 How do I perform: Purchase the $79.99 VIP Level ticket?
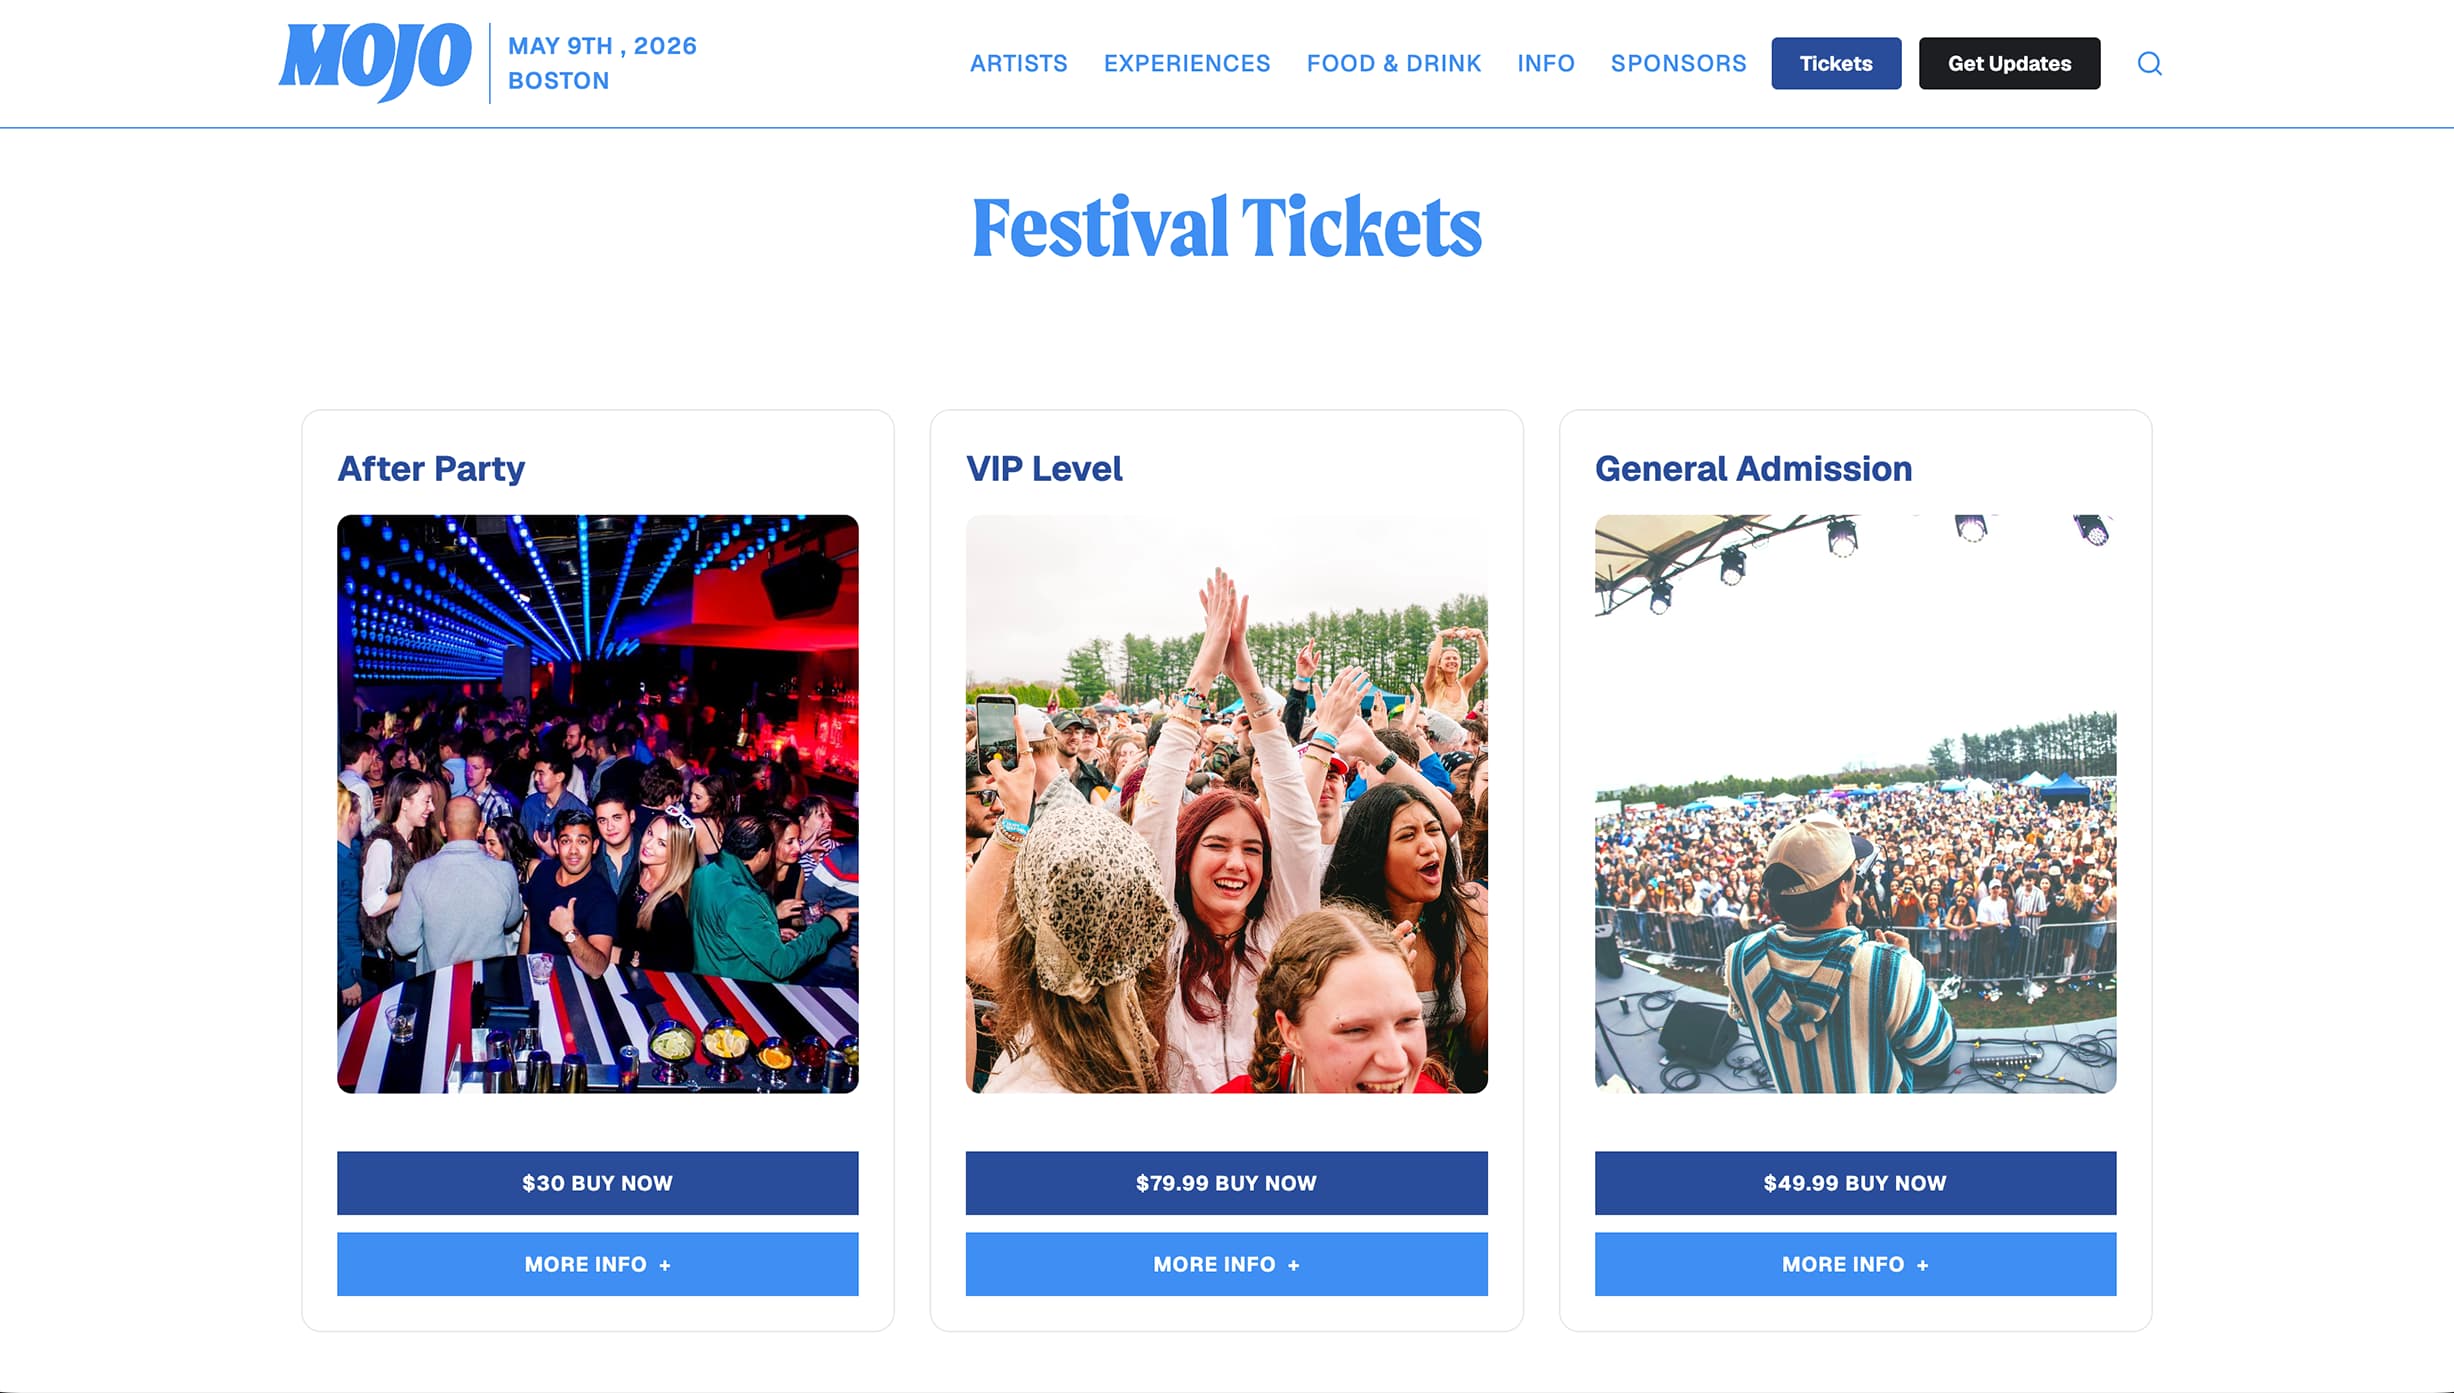[x=1225, y=1183]
